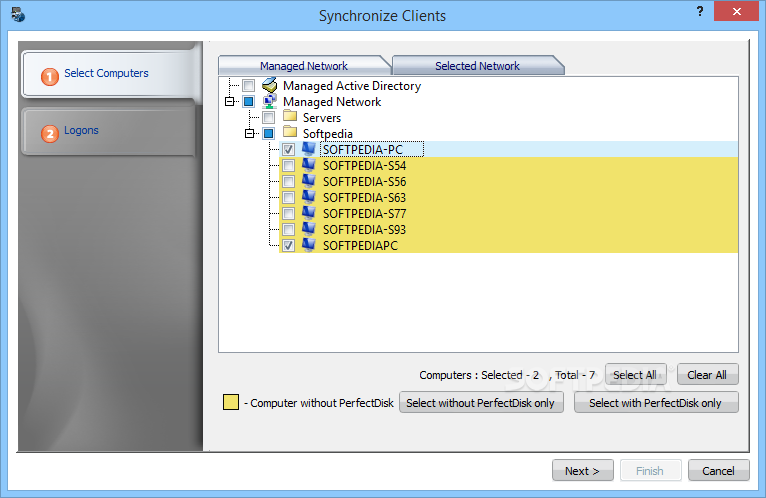
Task: Select the SOFTPEDIA-S56 row label
Action: 364,182
